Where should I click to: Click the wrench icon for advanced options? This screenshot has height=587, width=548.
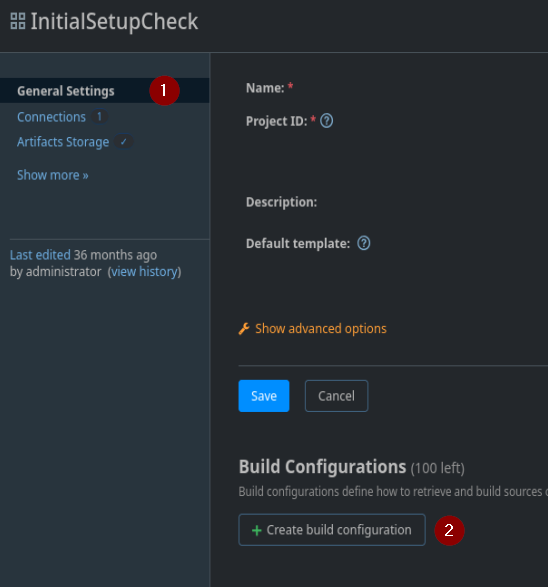click(x=244, y=329)
